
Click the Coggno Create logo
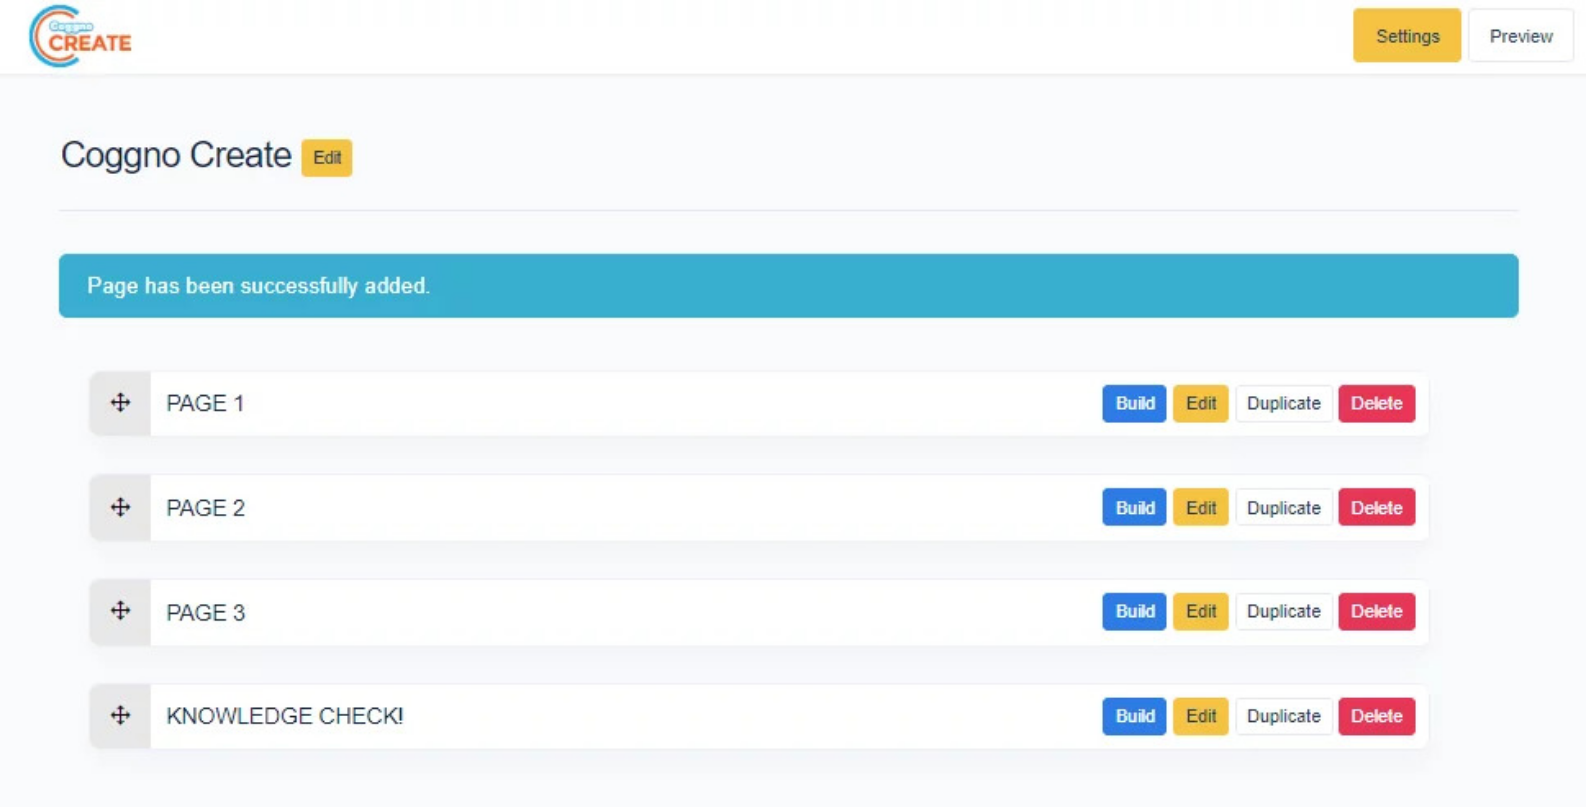80,37
